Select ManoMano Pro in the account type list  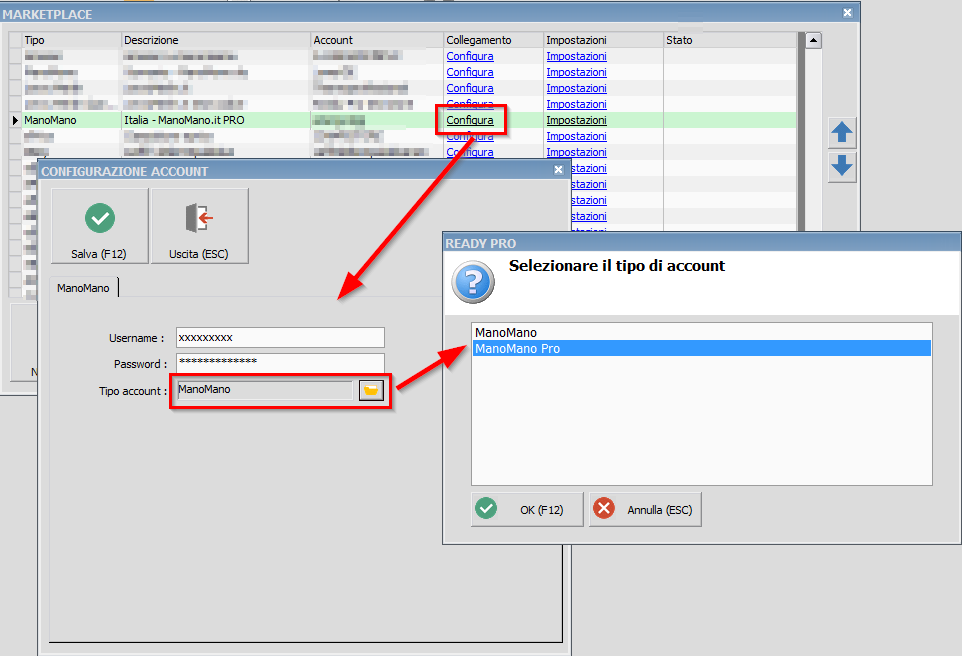click(702, 349)
